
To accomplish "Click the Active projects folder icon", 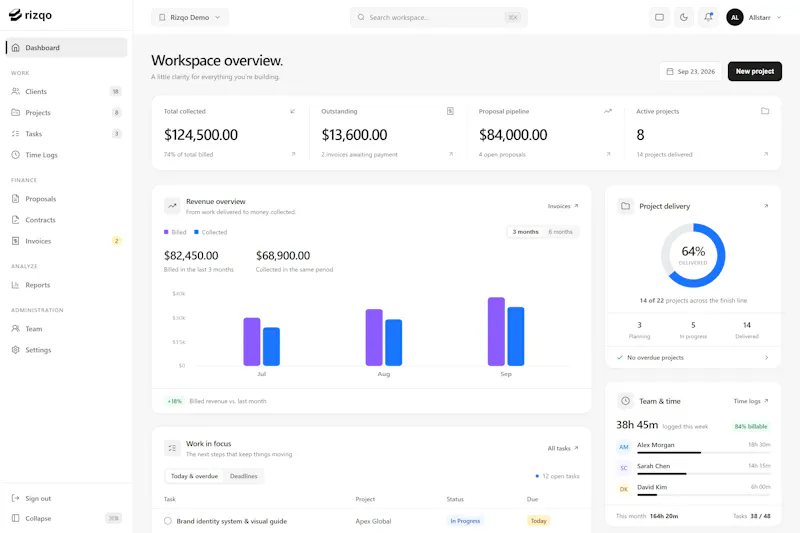I will tap(765, 111).
